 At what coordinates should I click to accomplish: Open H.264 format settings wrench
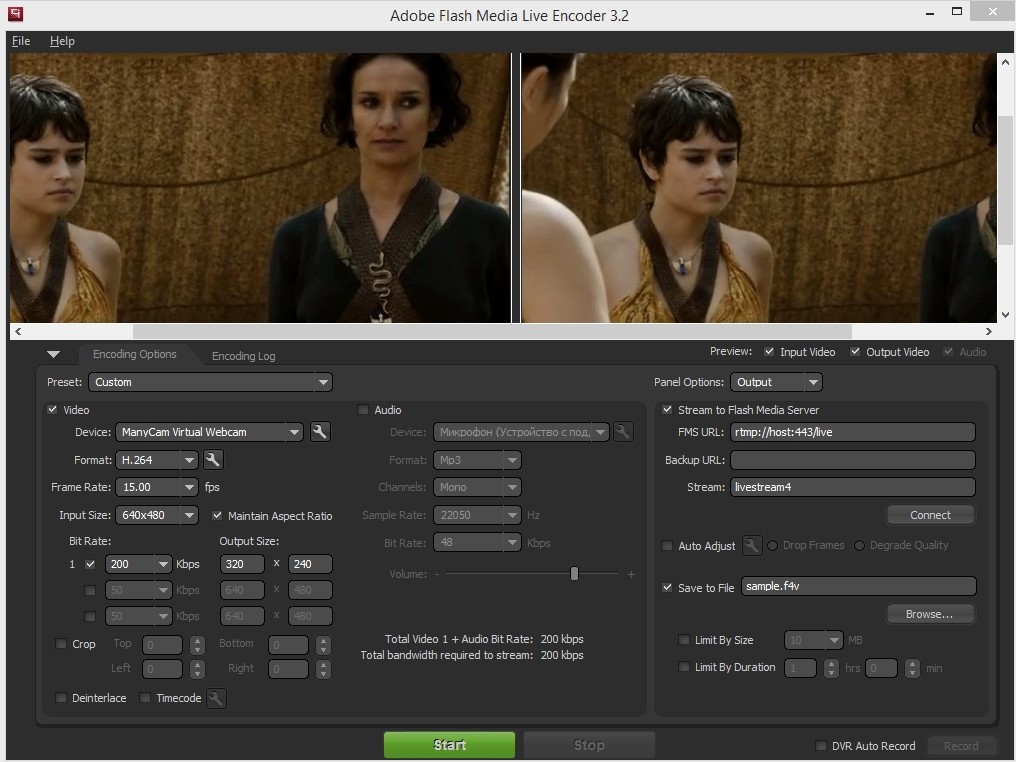213,459
